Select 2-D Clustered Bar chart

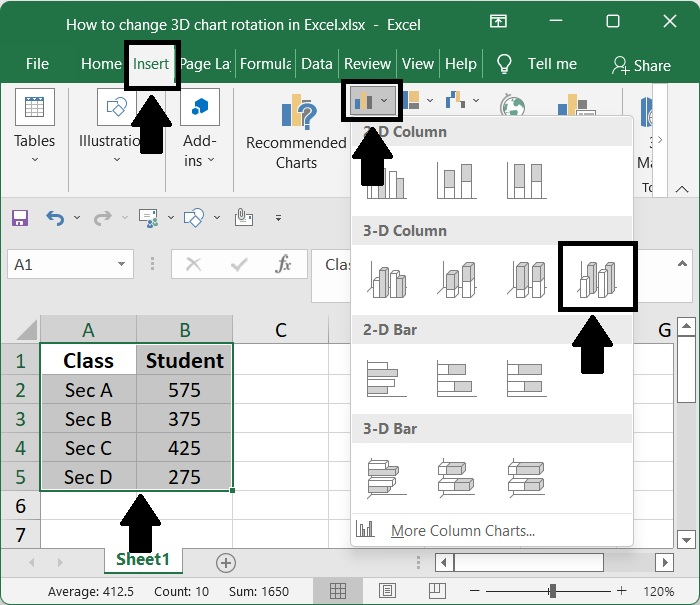pos(387,379)
